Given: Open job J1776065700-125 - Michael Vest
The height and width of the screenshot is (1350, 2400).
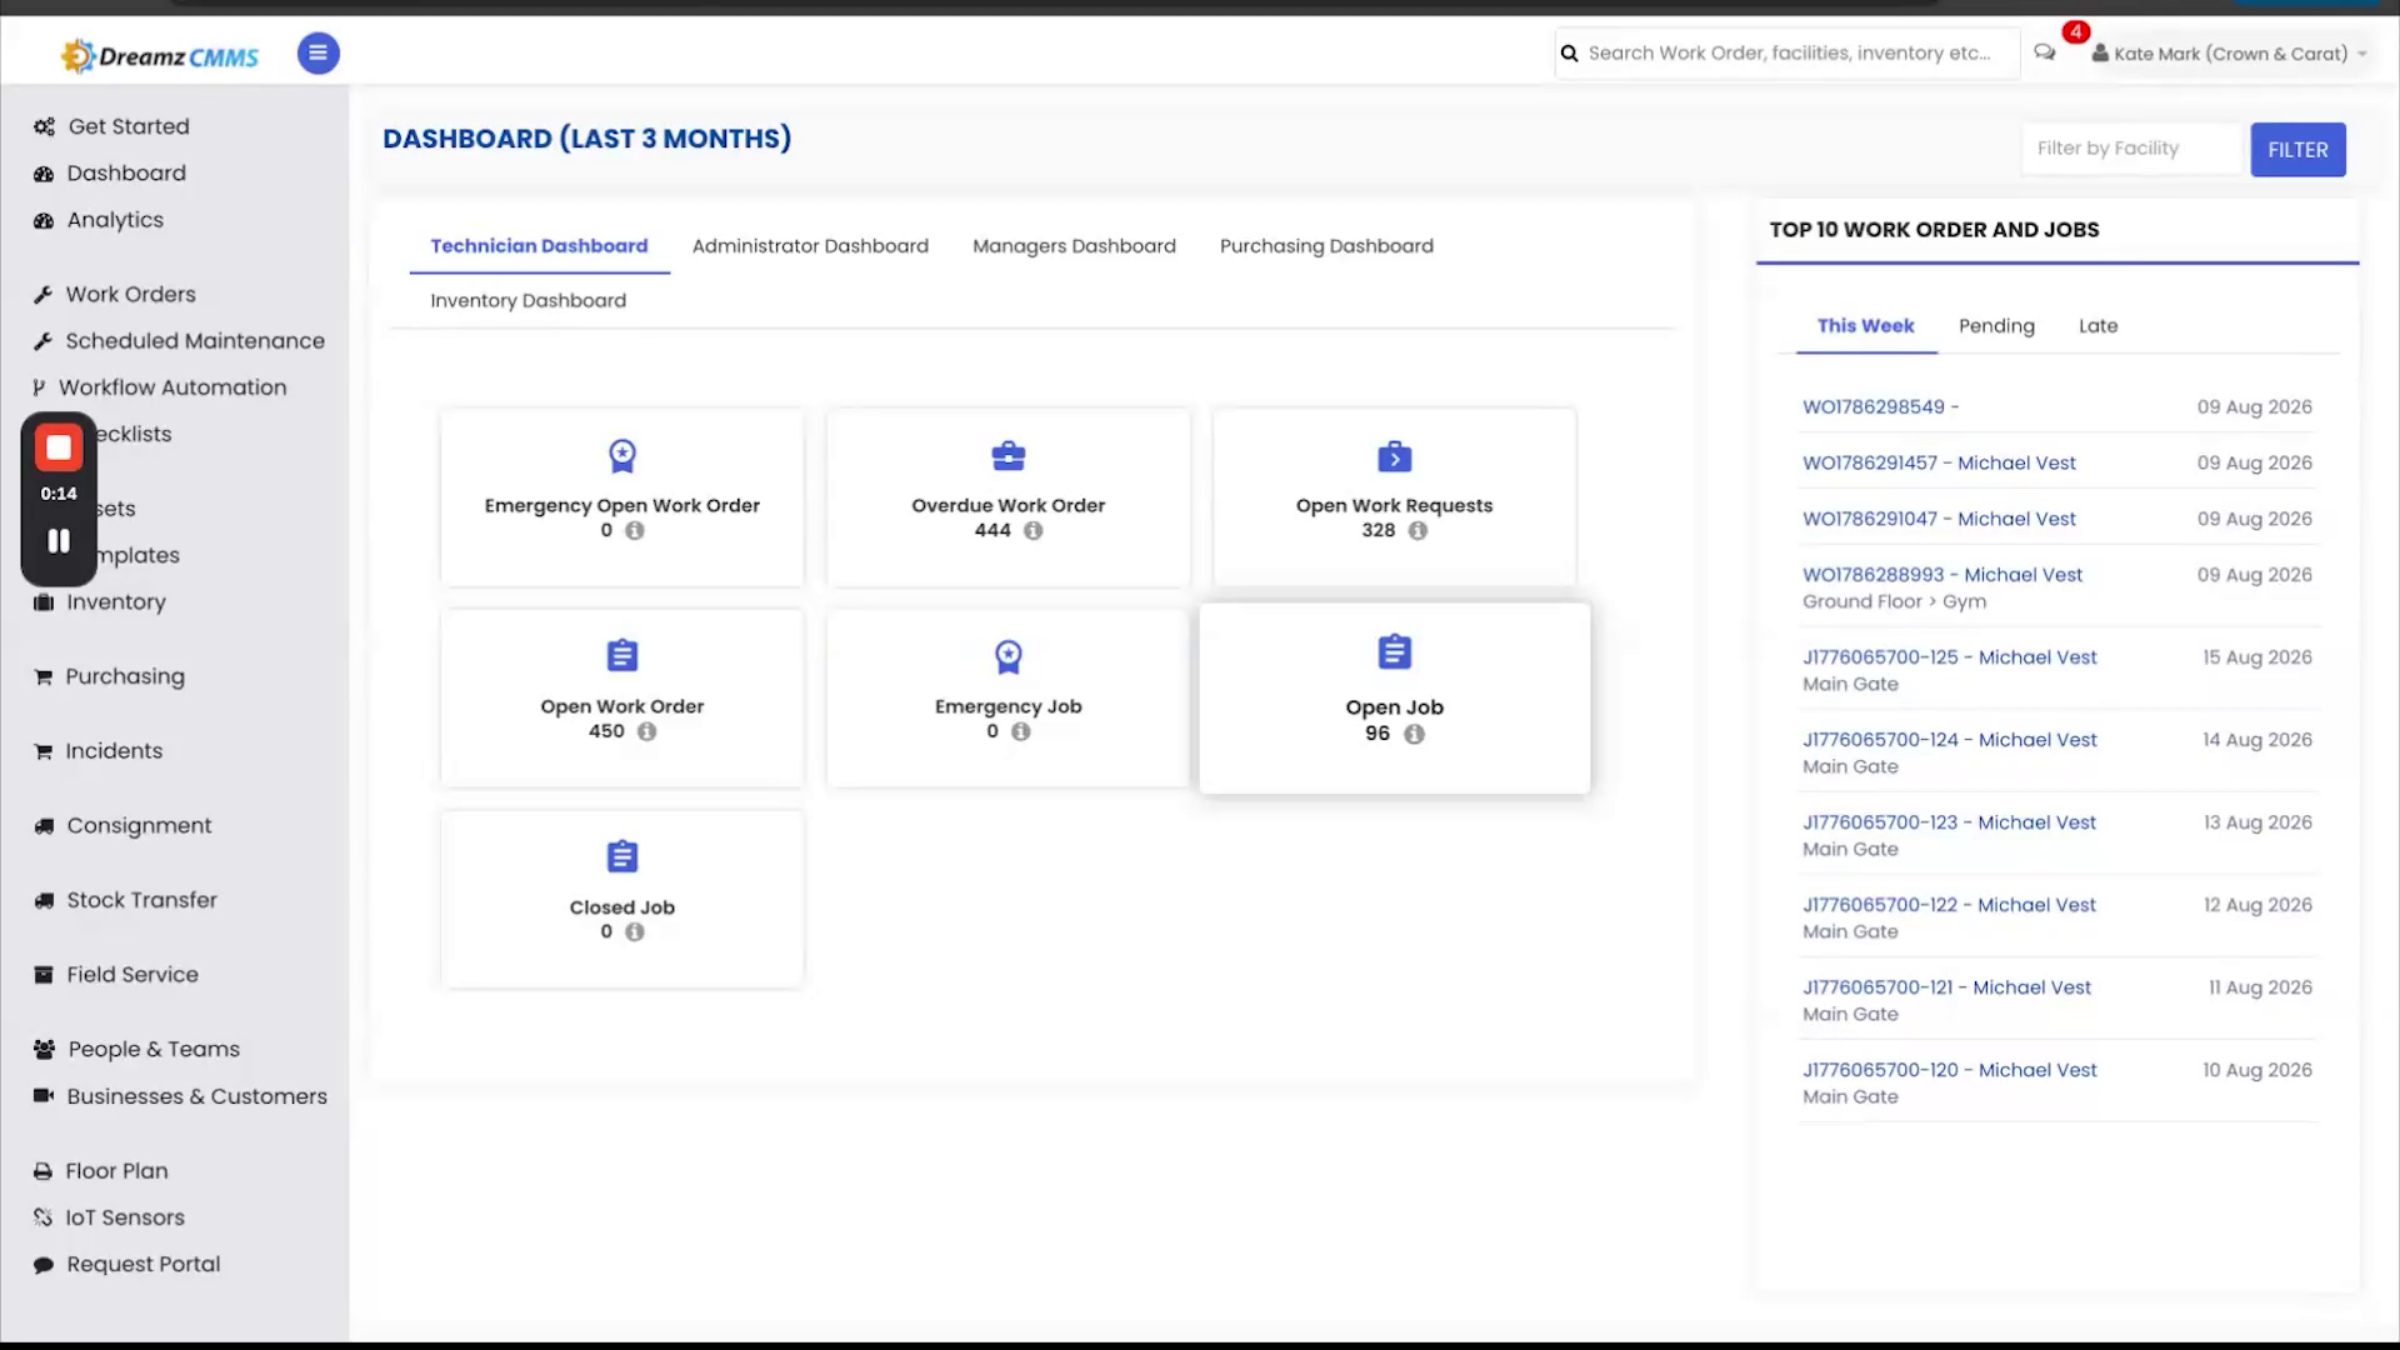Looking at the screenshot, I should click(x=1949, y=657).
